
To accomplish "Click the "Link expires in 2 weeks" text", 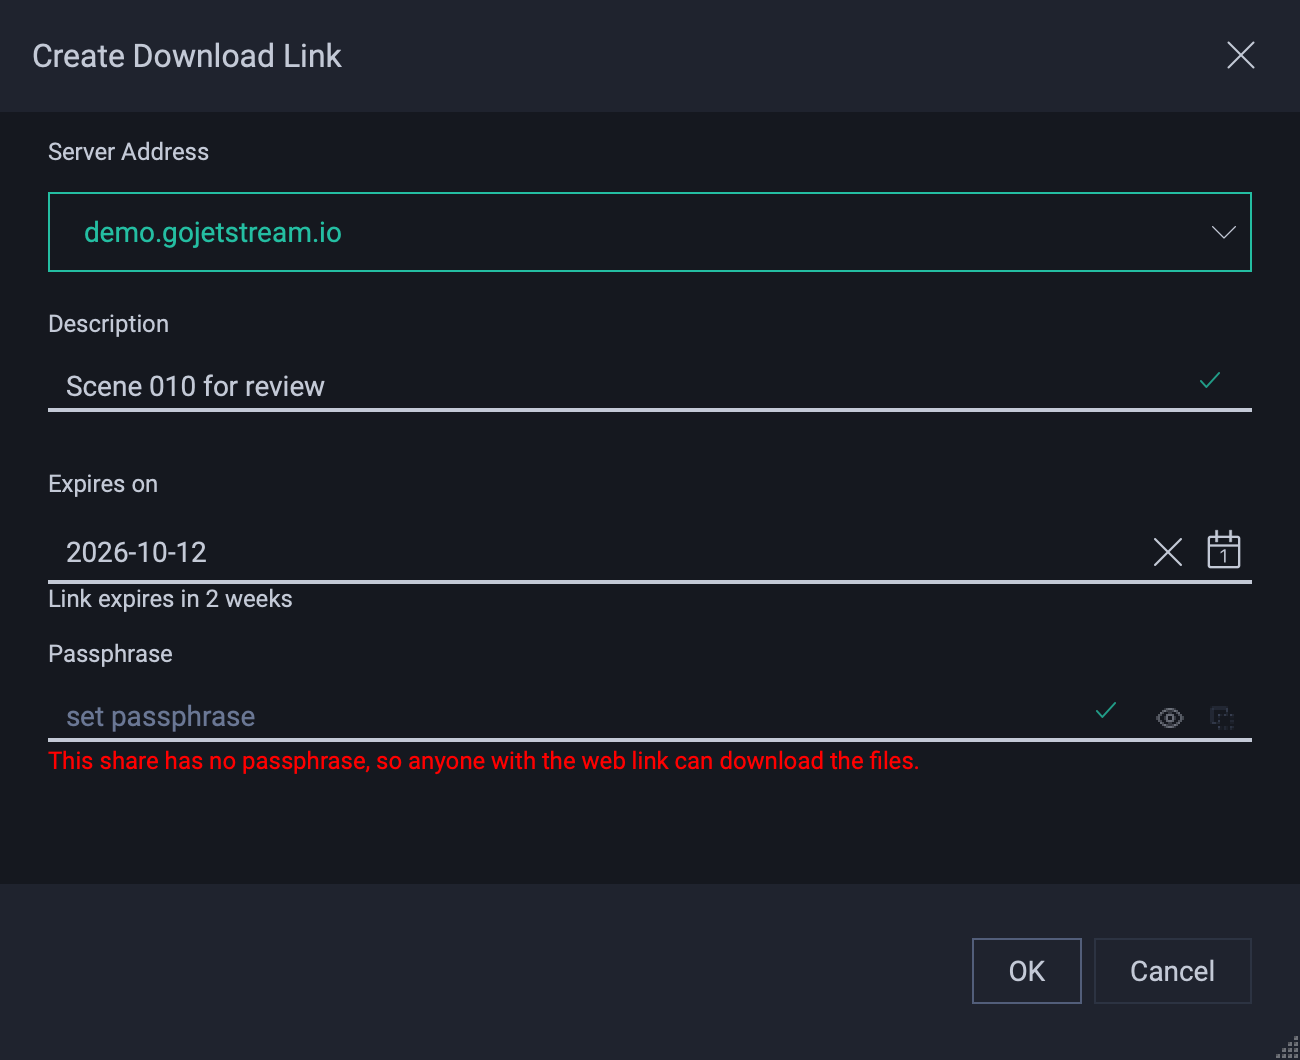I will 170,599.
